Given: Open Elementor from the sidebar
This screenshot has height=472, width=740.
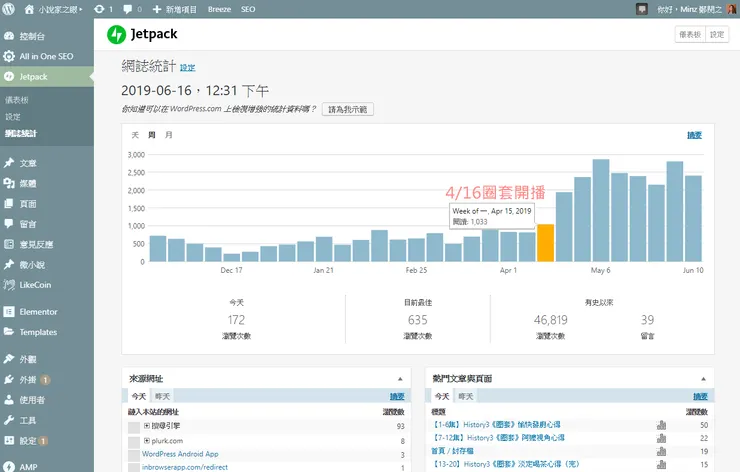Looking at the screenshot, I should coord(38,312).
